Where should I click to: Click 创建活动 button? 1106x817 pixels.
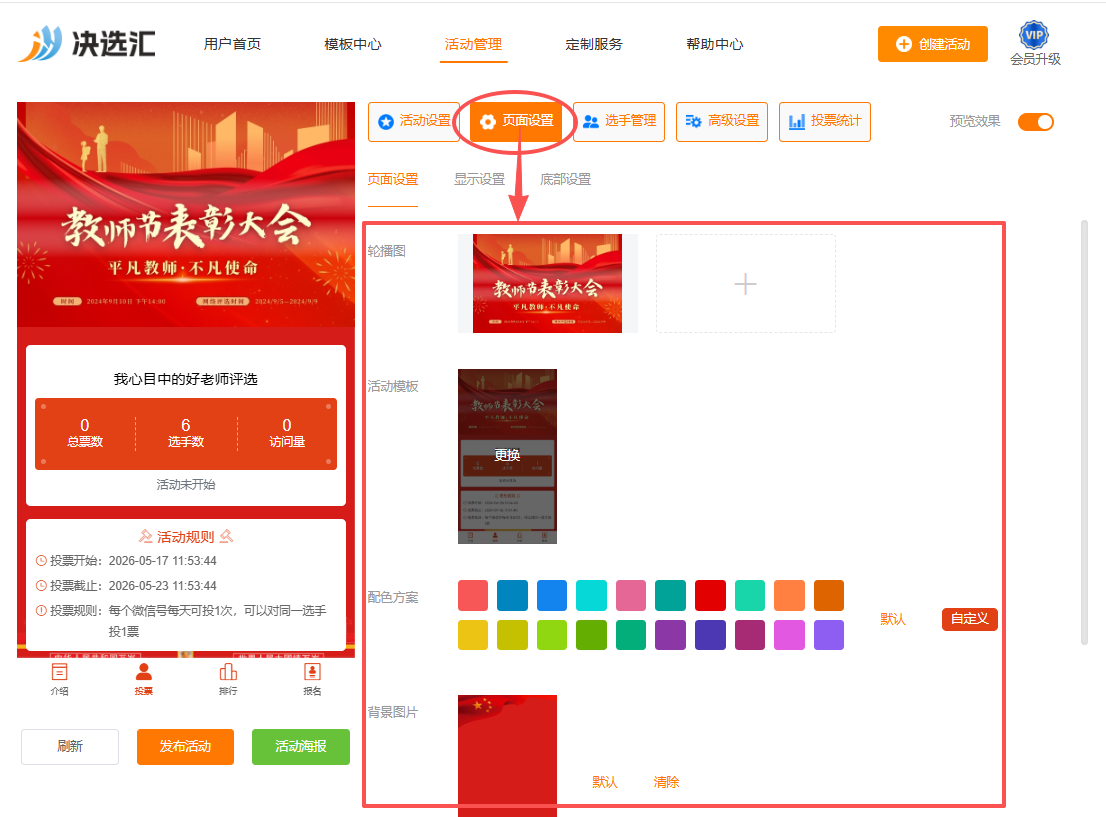[932, 44]
